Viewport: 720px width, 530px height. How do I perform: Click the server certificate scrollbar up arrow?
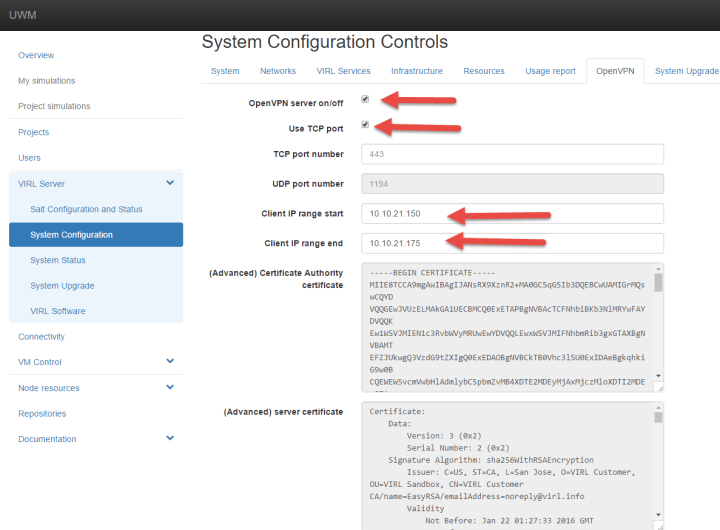[x=658, y=407]
